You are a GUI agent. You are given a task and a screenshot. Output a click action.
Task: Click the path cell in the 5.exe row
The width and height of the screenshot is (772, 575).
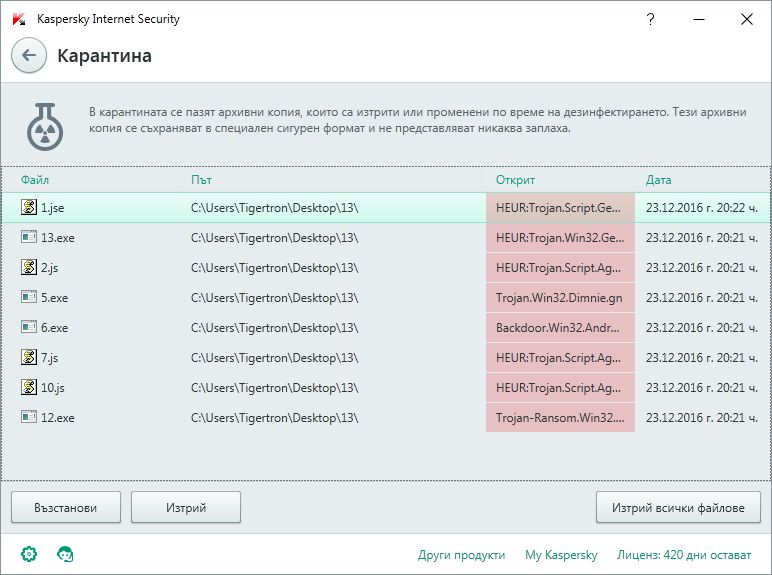275,298
